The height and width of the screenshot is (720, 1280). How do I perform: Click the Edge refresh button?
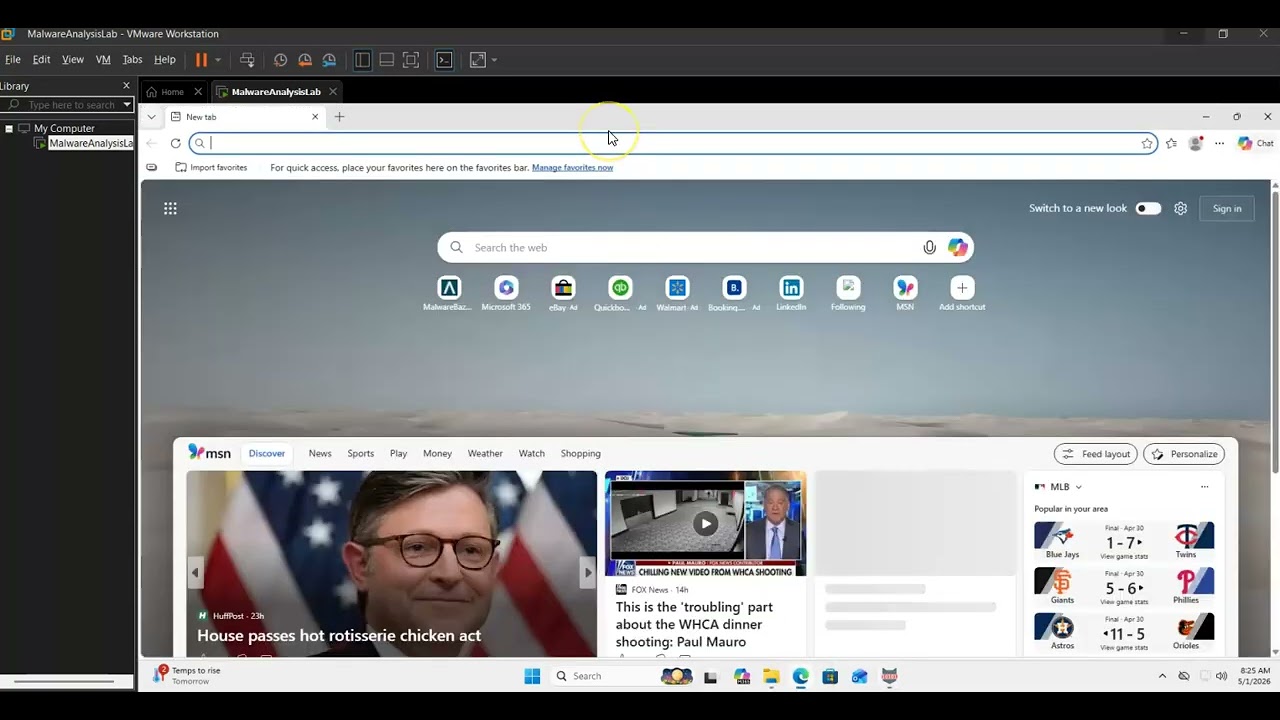(175, 143)
